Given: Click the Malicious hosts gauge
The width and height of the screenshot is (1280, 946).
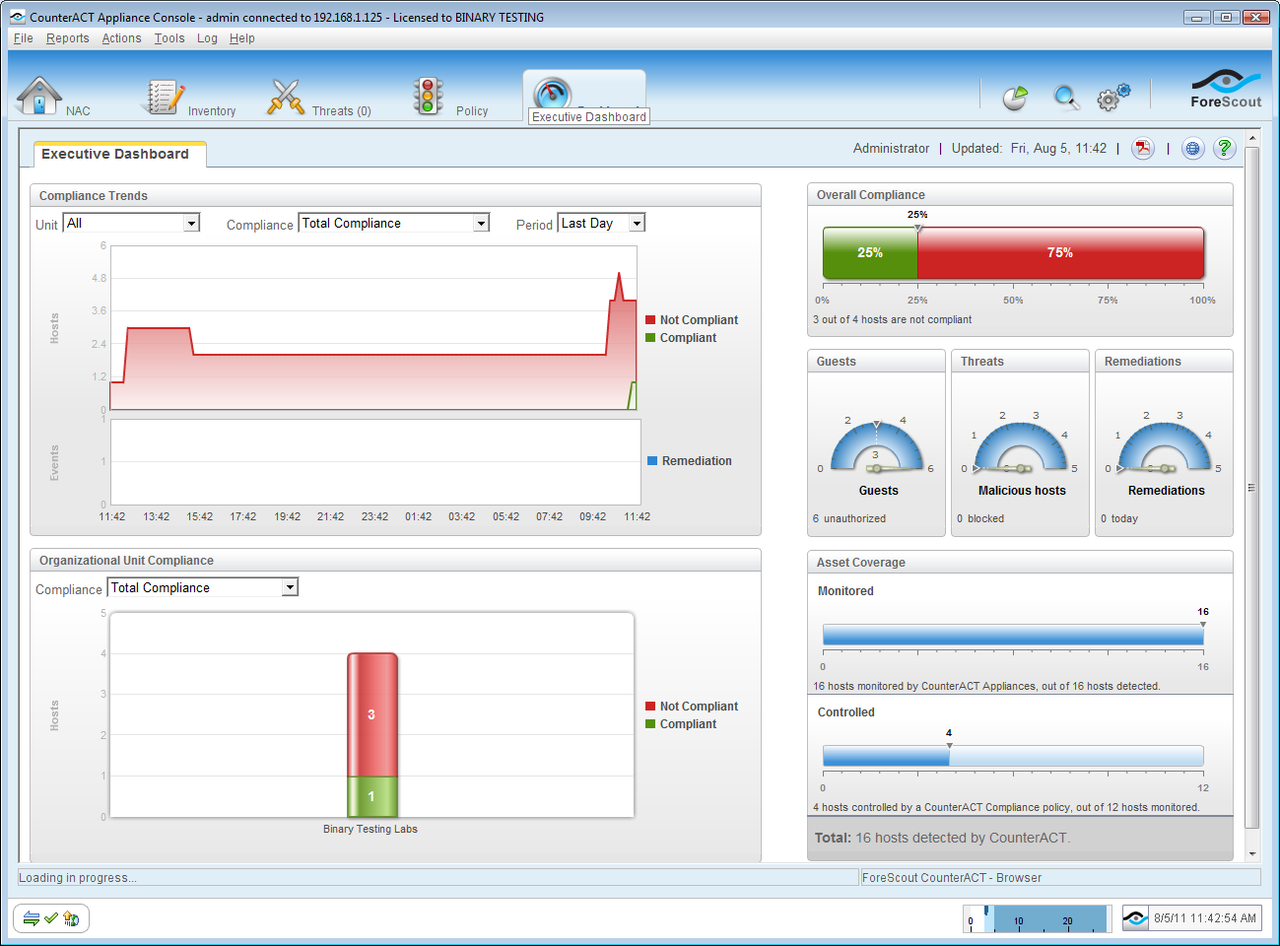Looking at the screenshot, I should pos(1021,445).
